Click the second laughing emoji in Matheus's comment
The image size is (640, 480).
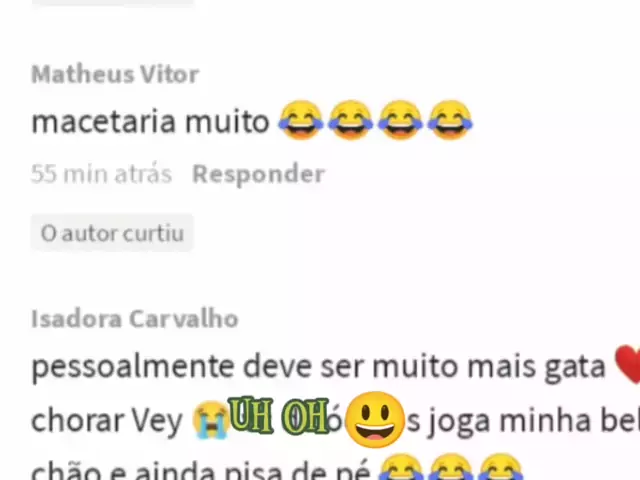point(350,120)
